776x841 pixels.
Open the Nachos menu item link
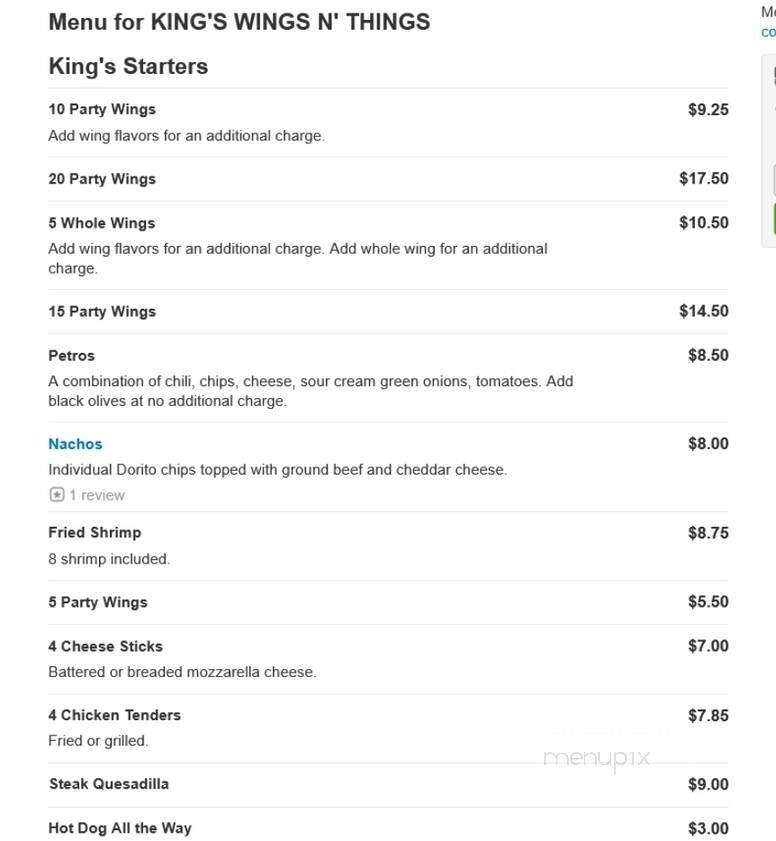[75, 443]
